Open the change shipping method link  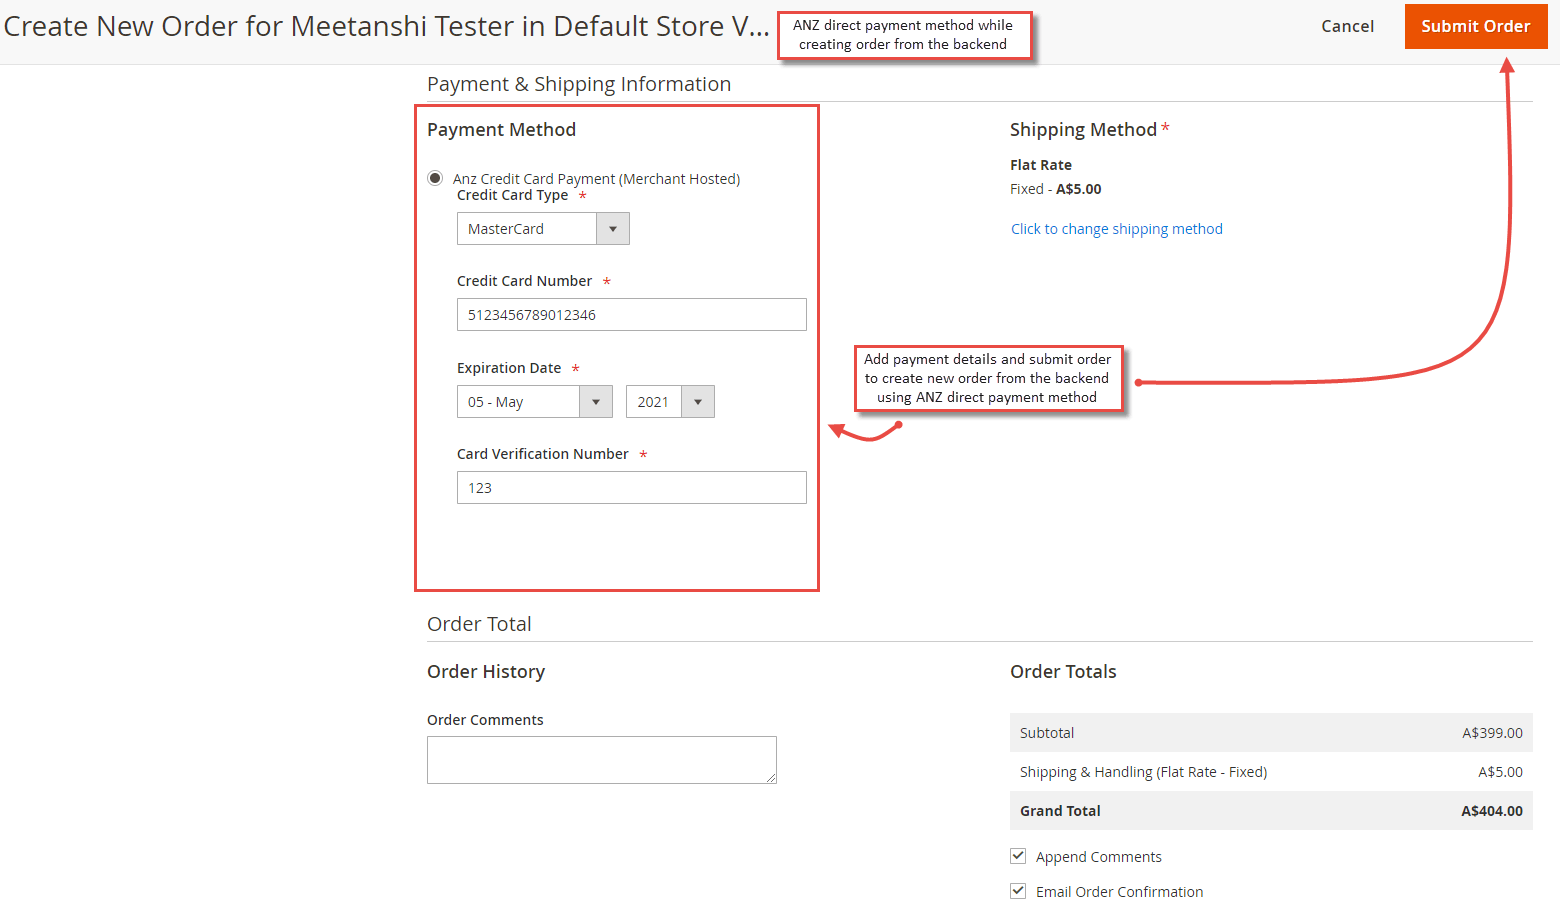click(1116, 228)
